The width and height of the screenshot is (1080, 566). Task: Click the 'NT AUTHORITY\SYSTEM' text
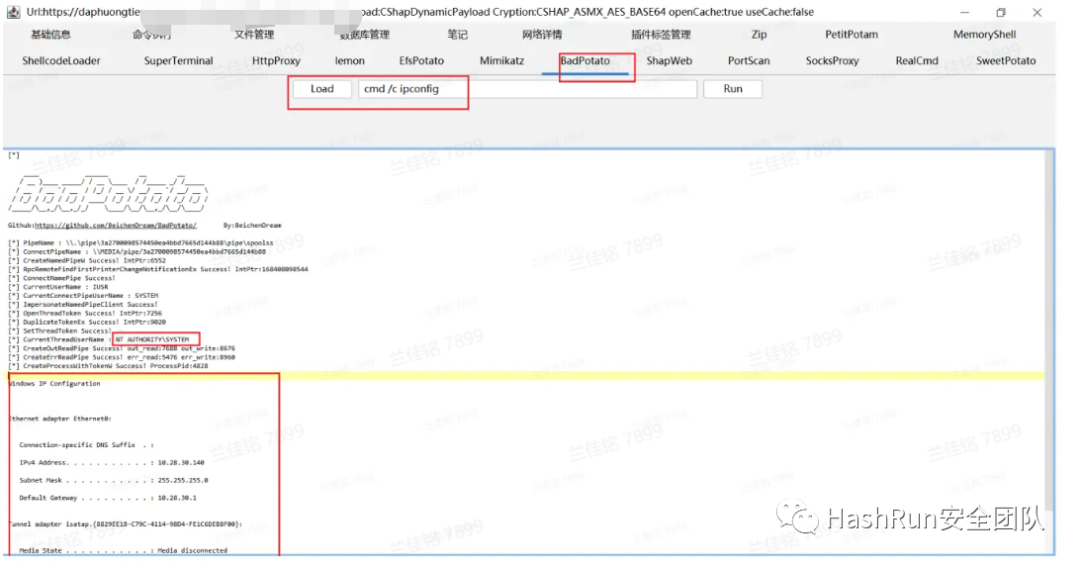(x=152, y=339)
